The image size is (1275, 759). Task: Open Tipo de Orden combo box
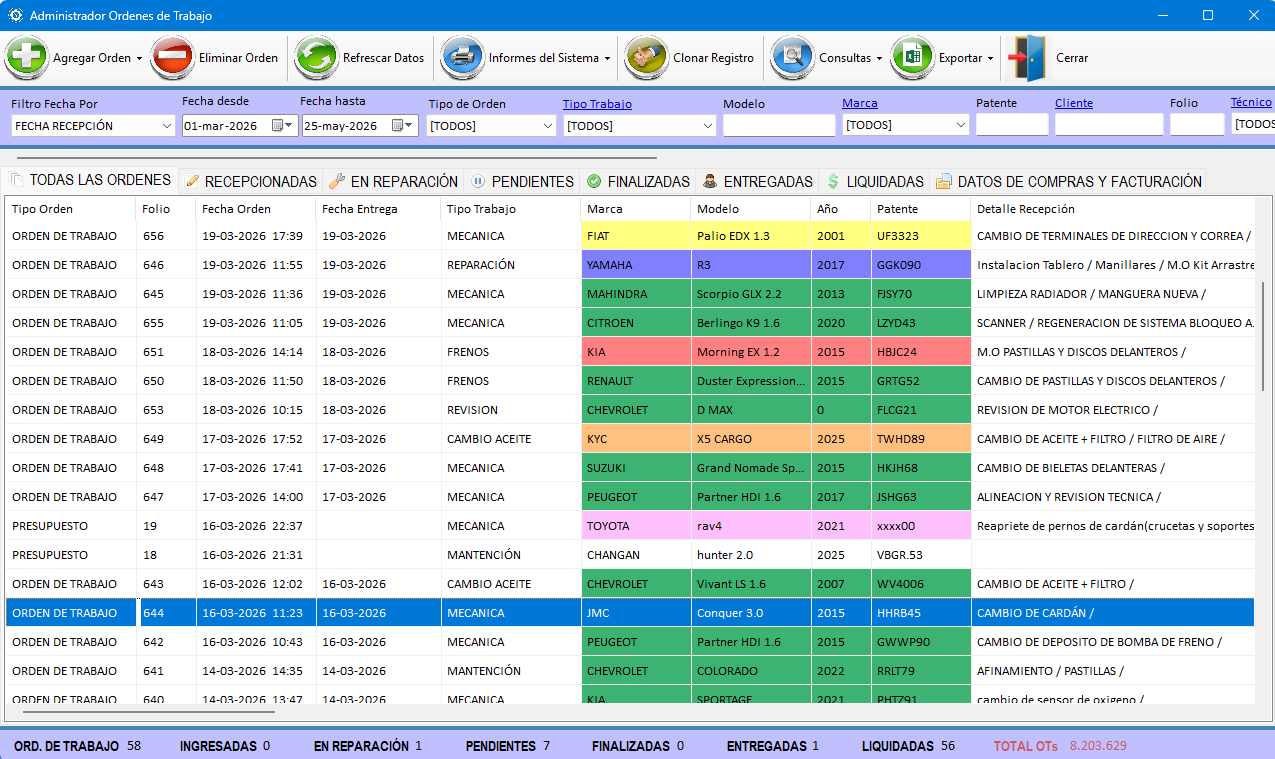click(x=491, y=126)
